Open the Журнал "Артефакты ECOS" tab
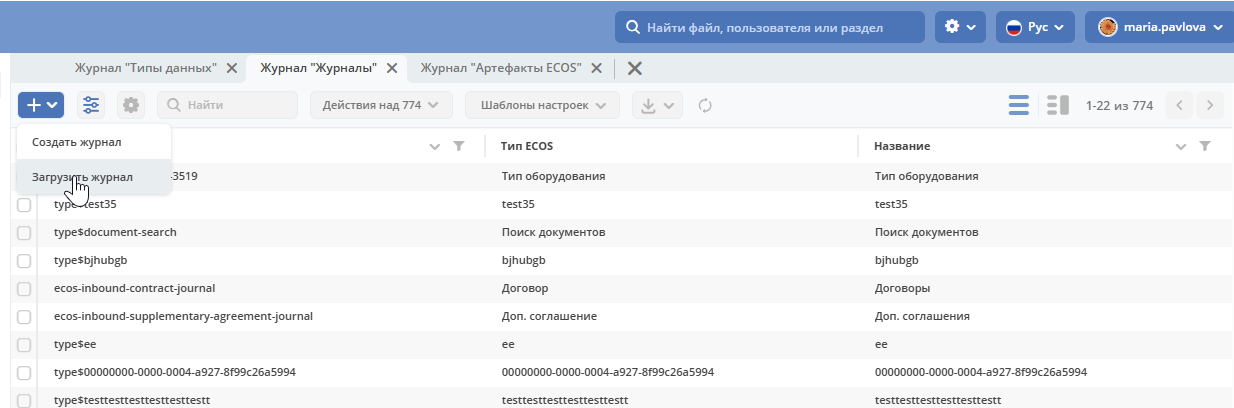 (x=502, y=68)
